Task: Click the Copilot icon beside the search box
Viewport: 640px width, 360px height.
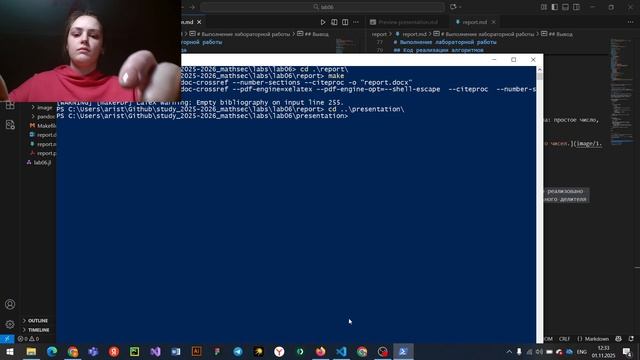Action: pyautogui.click(x=453, y=7)
